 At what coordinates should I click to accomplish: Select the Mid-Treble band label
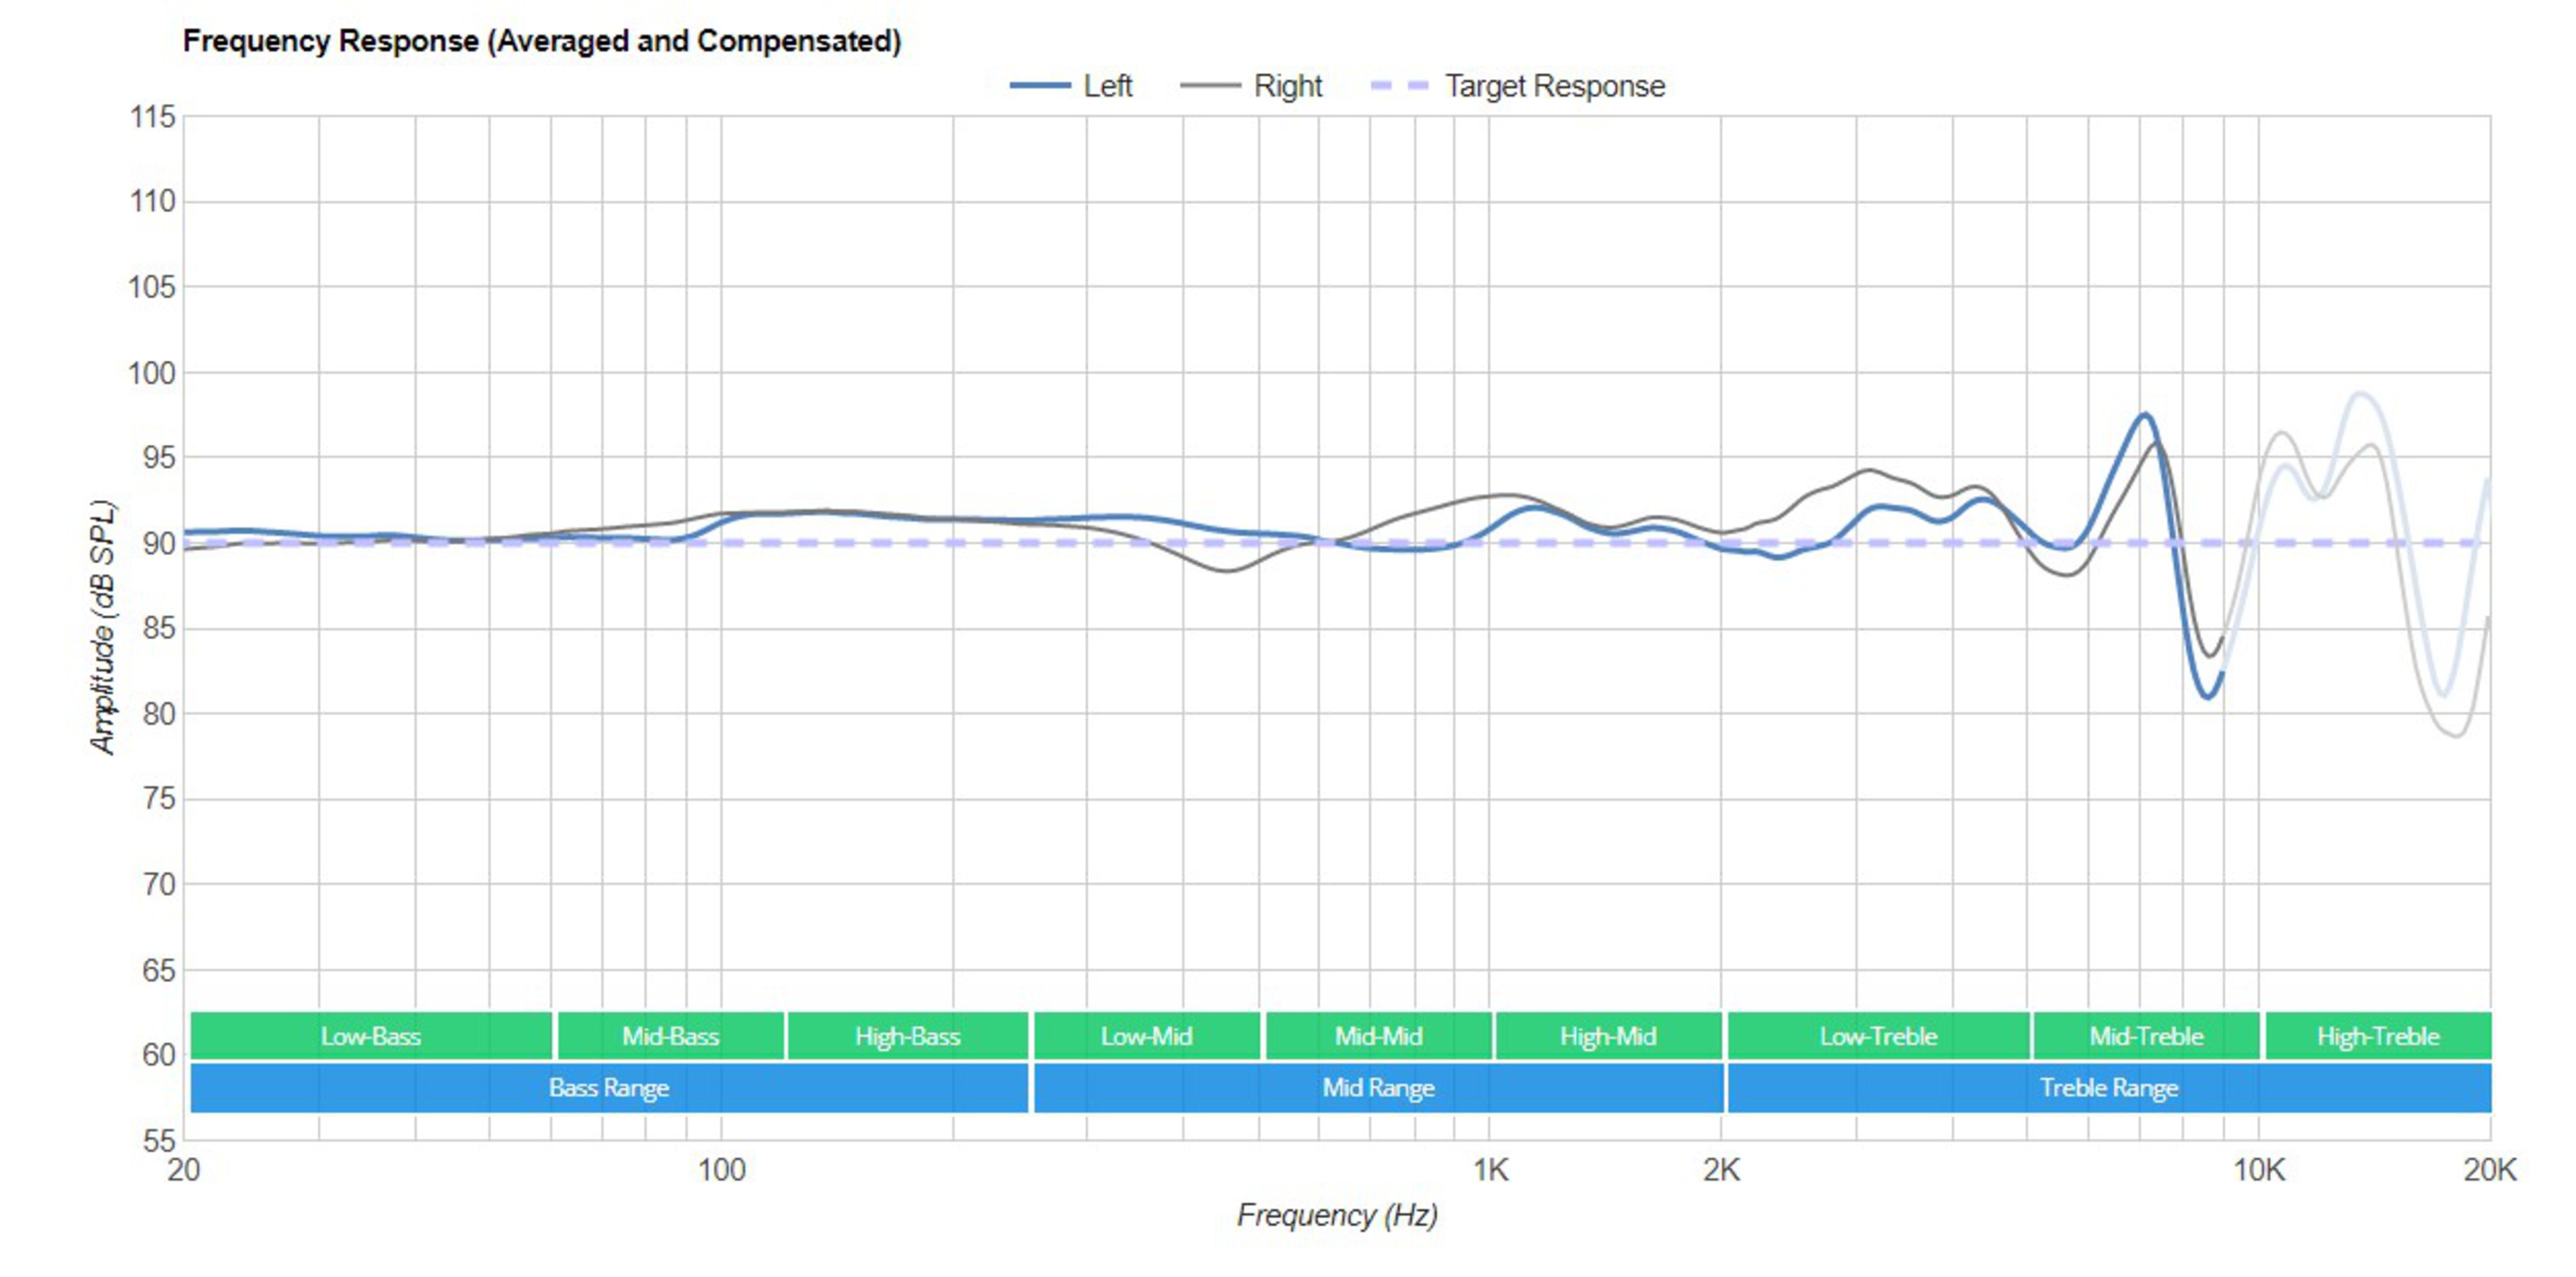[x=2146, y=1036]
